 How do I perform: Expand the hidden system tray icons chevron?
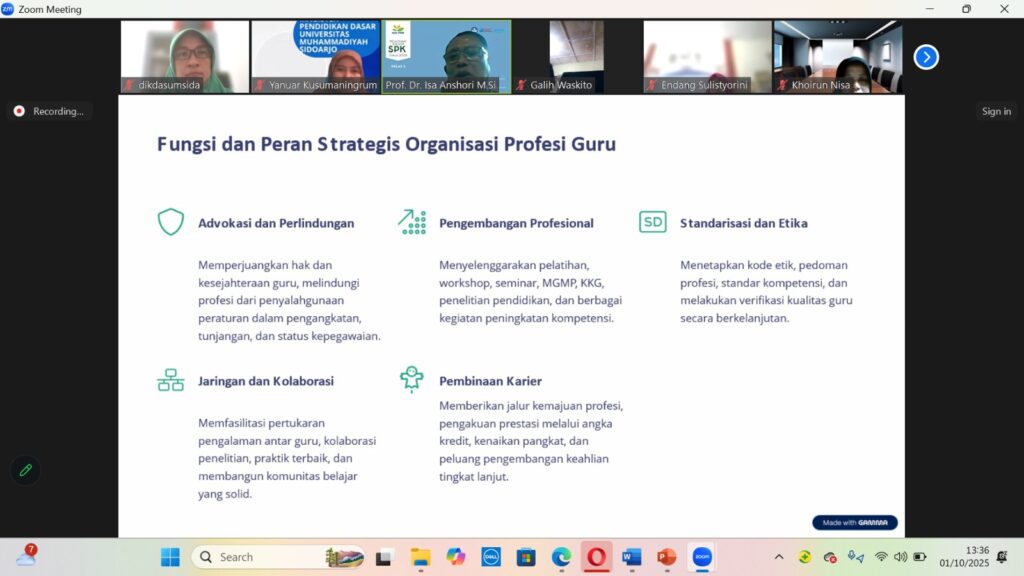click(779, 557)
